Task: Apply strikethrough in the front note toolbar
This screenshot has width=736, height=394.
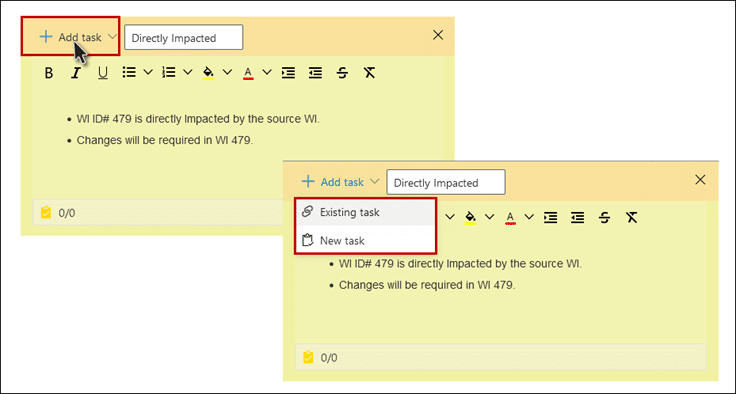Action: click(605, 217)
